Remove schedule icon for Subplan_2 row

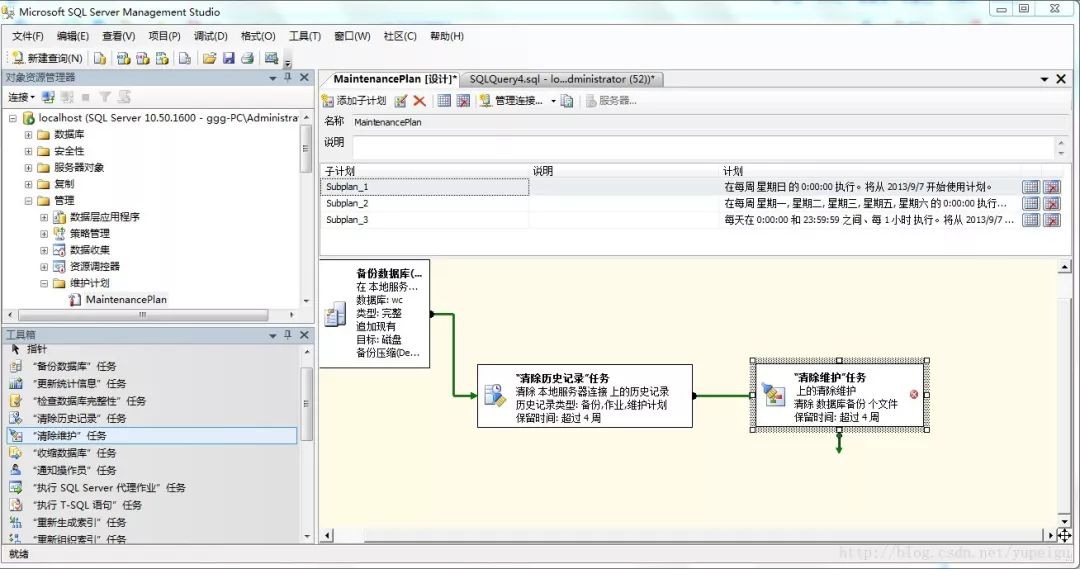click(x=1051, y=204)
